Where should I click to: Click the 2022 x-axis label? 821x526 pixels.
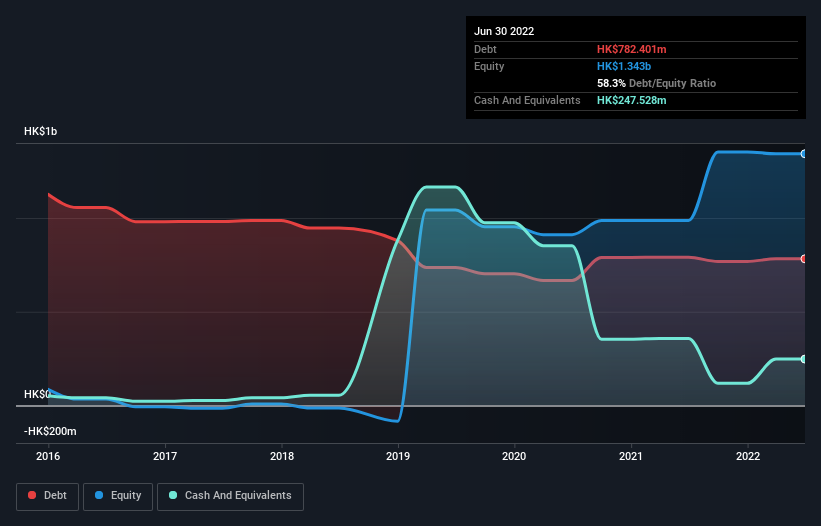pyautogui.click(x=748, y=456)
